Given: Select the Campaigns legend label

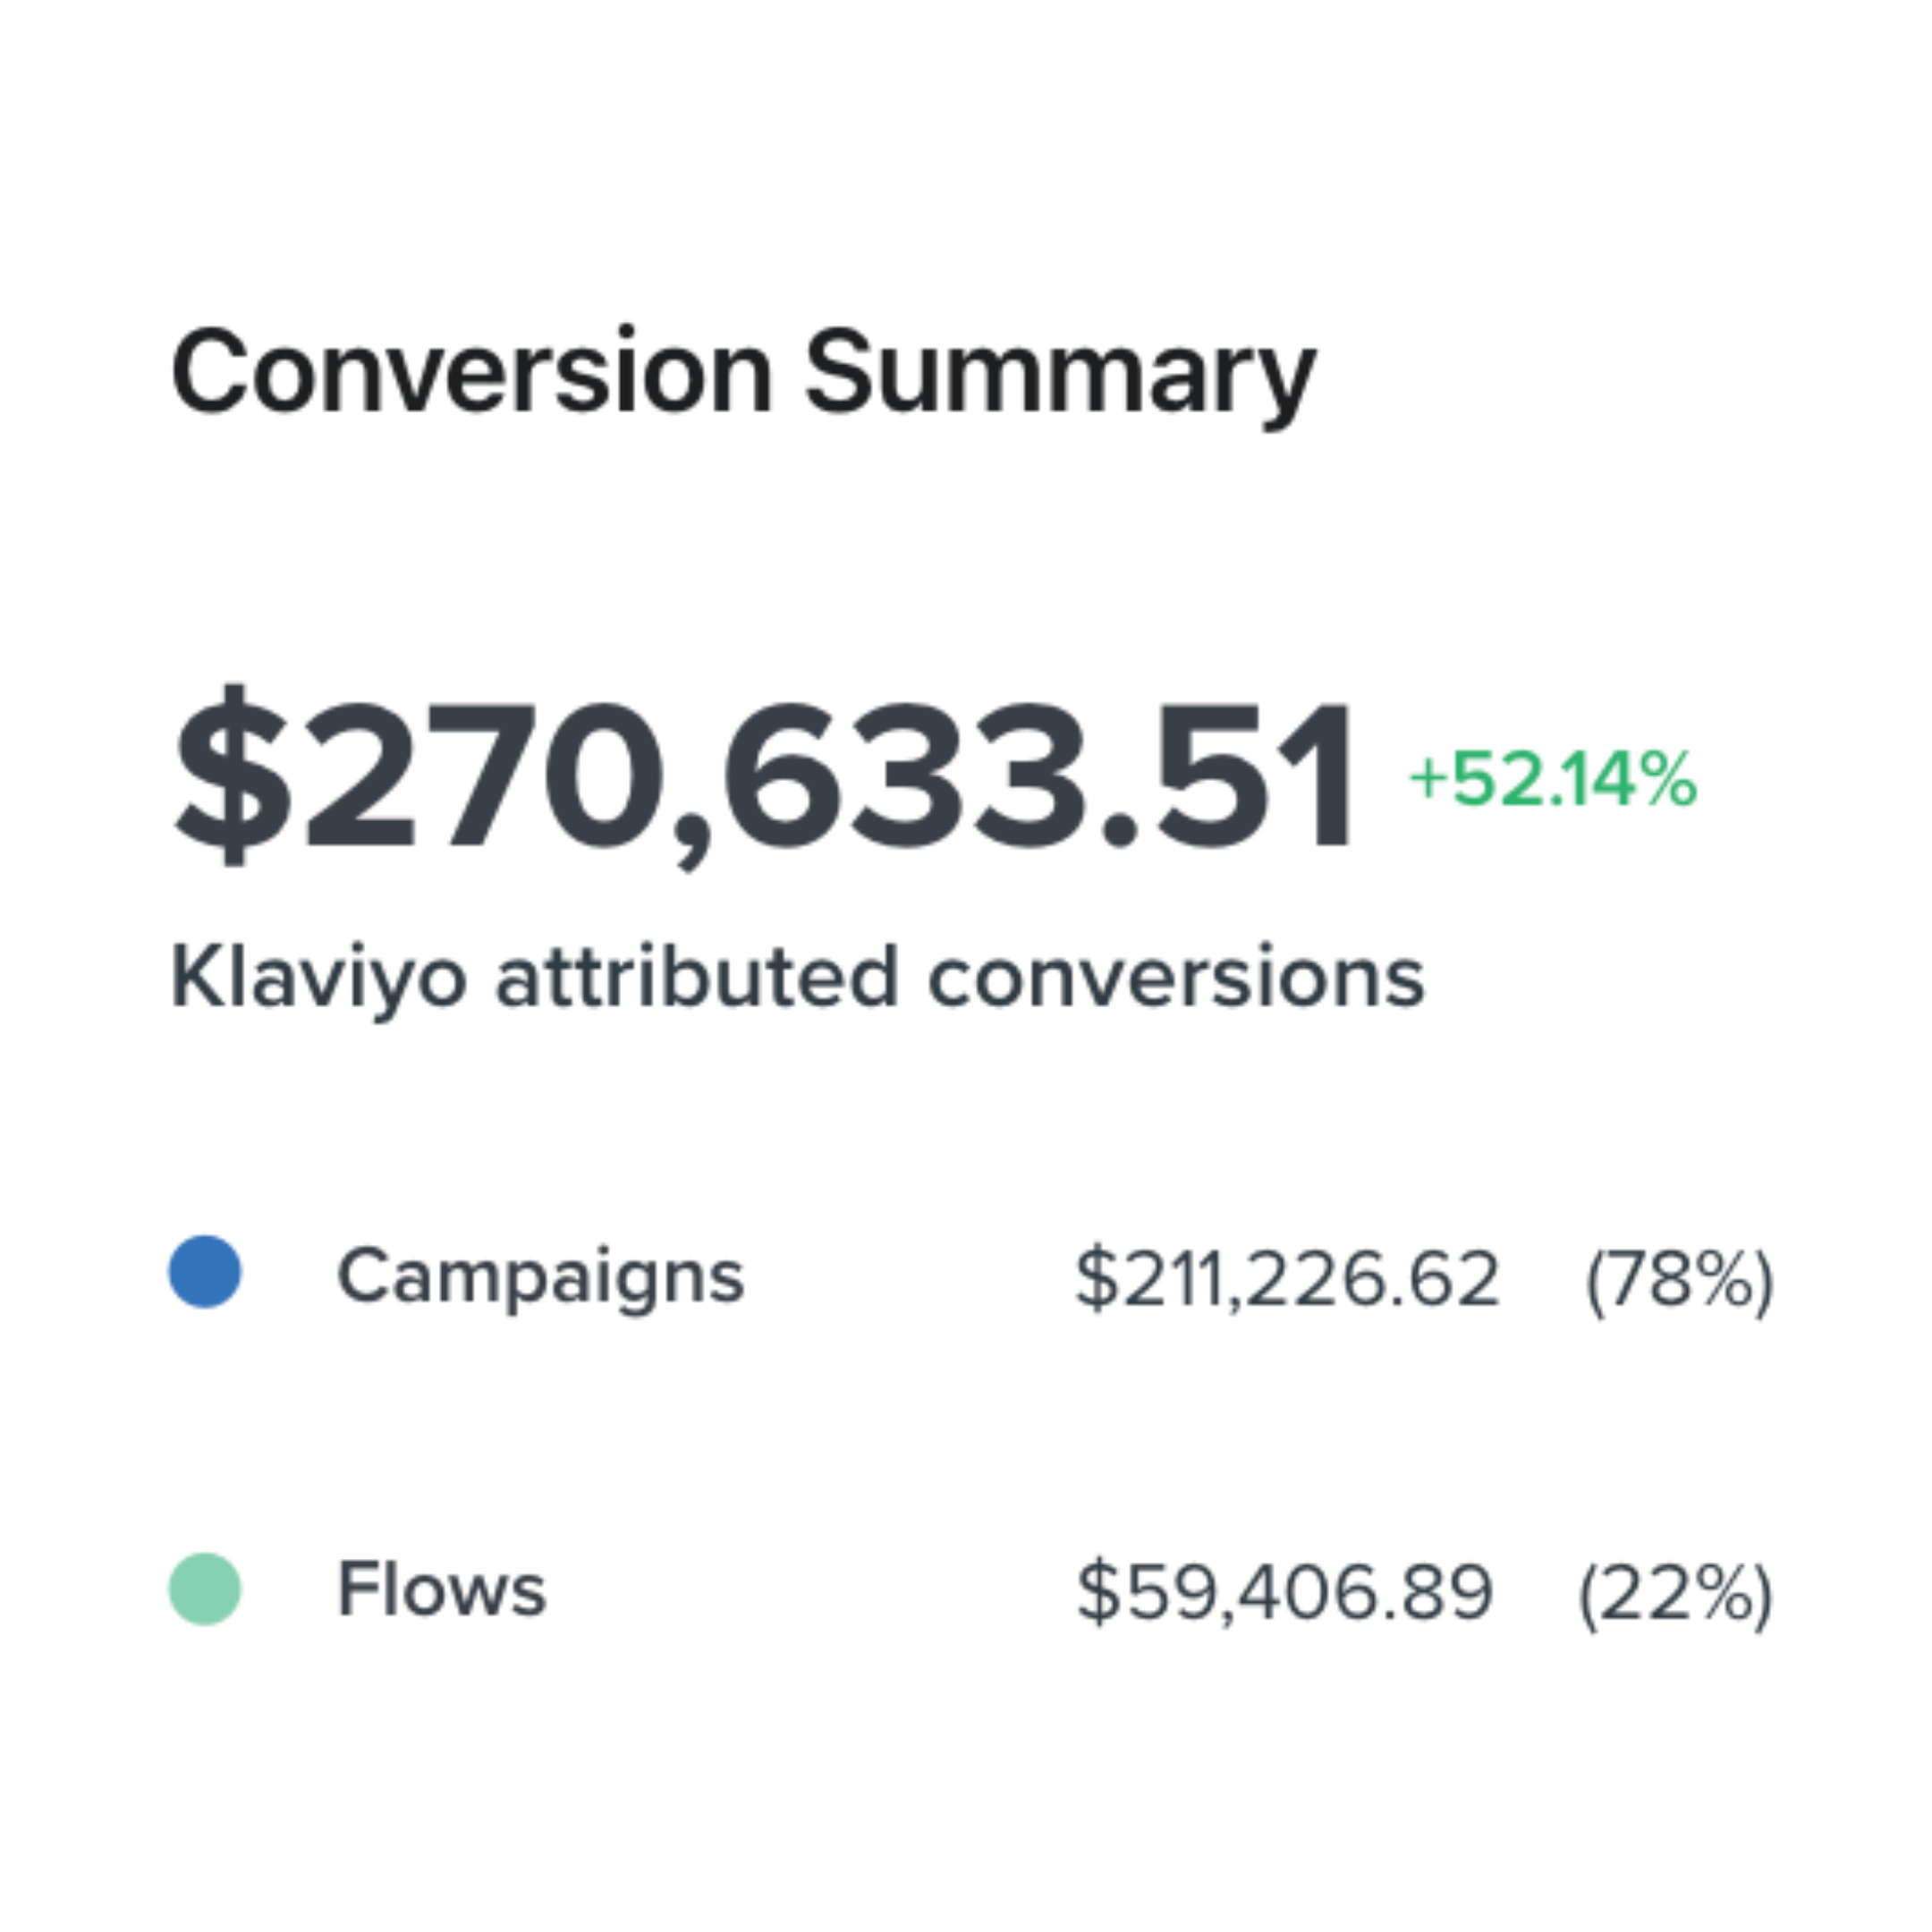Looking at the screenshot, I should 540,1276.
